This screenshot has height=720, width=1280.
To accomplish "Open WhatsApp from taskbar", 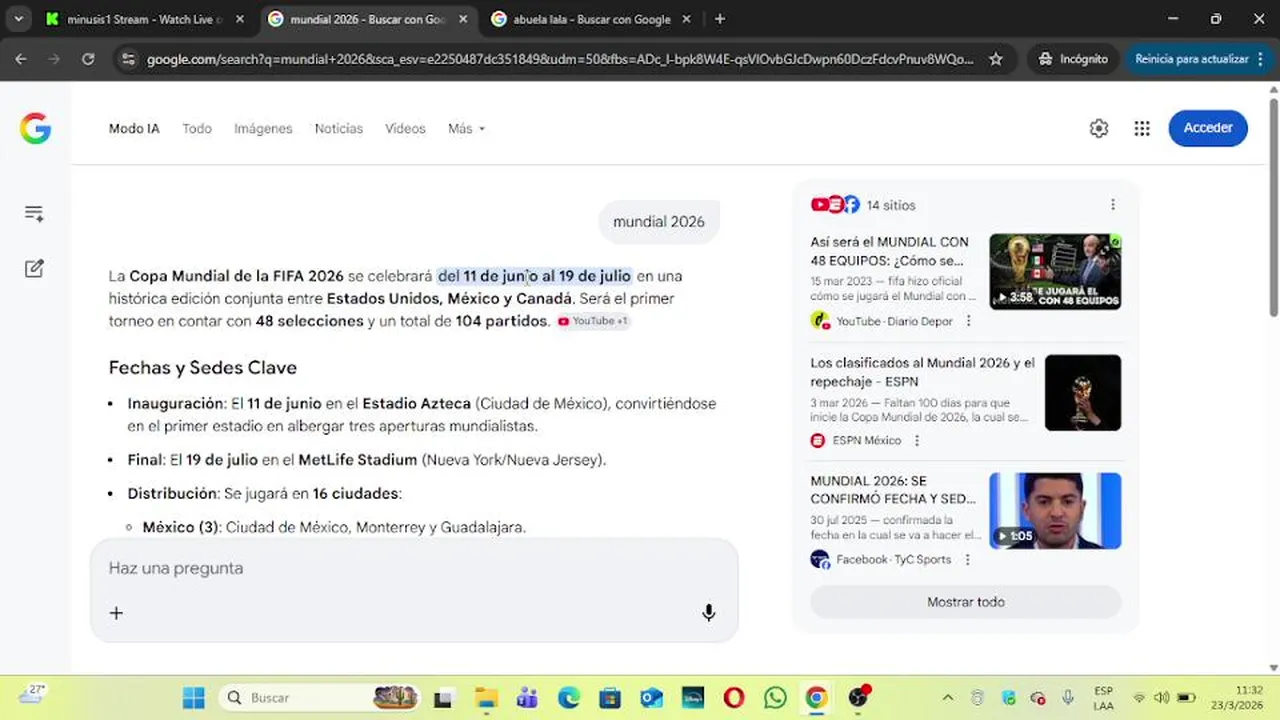I will click(x=775, y=697).
